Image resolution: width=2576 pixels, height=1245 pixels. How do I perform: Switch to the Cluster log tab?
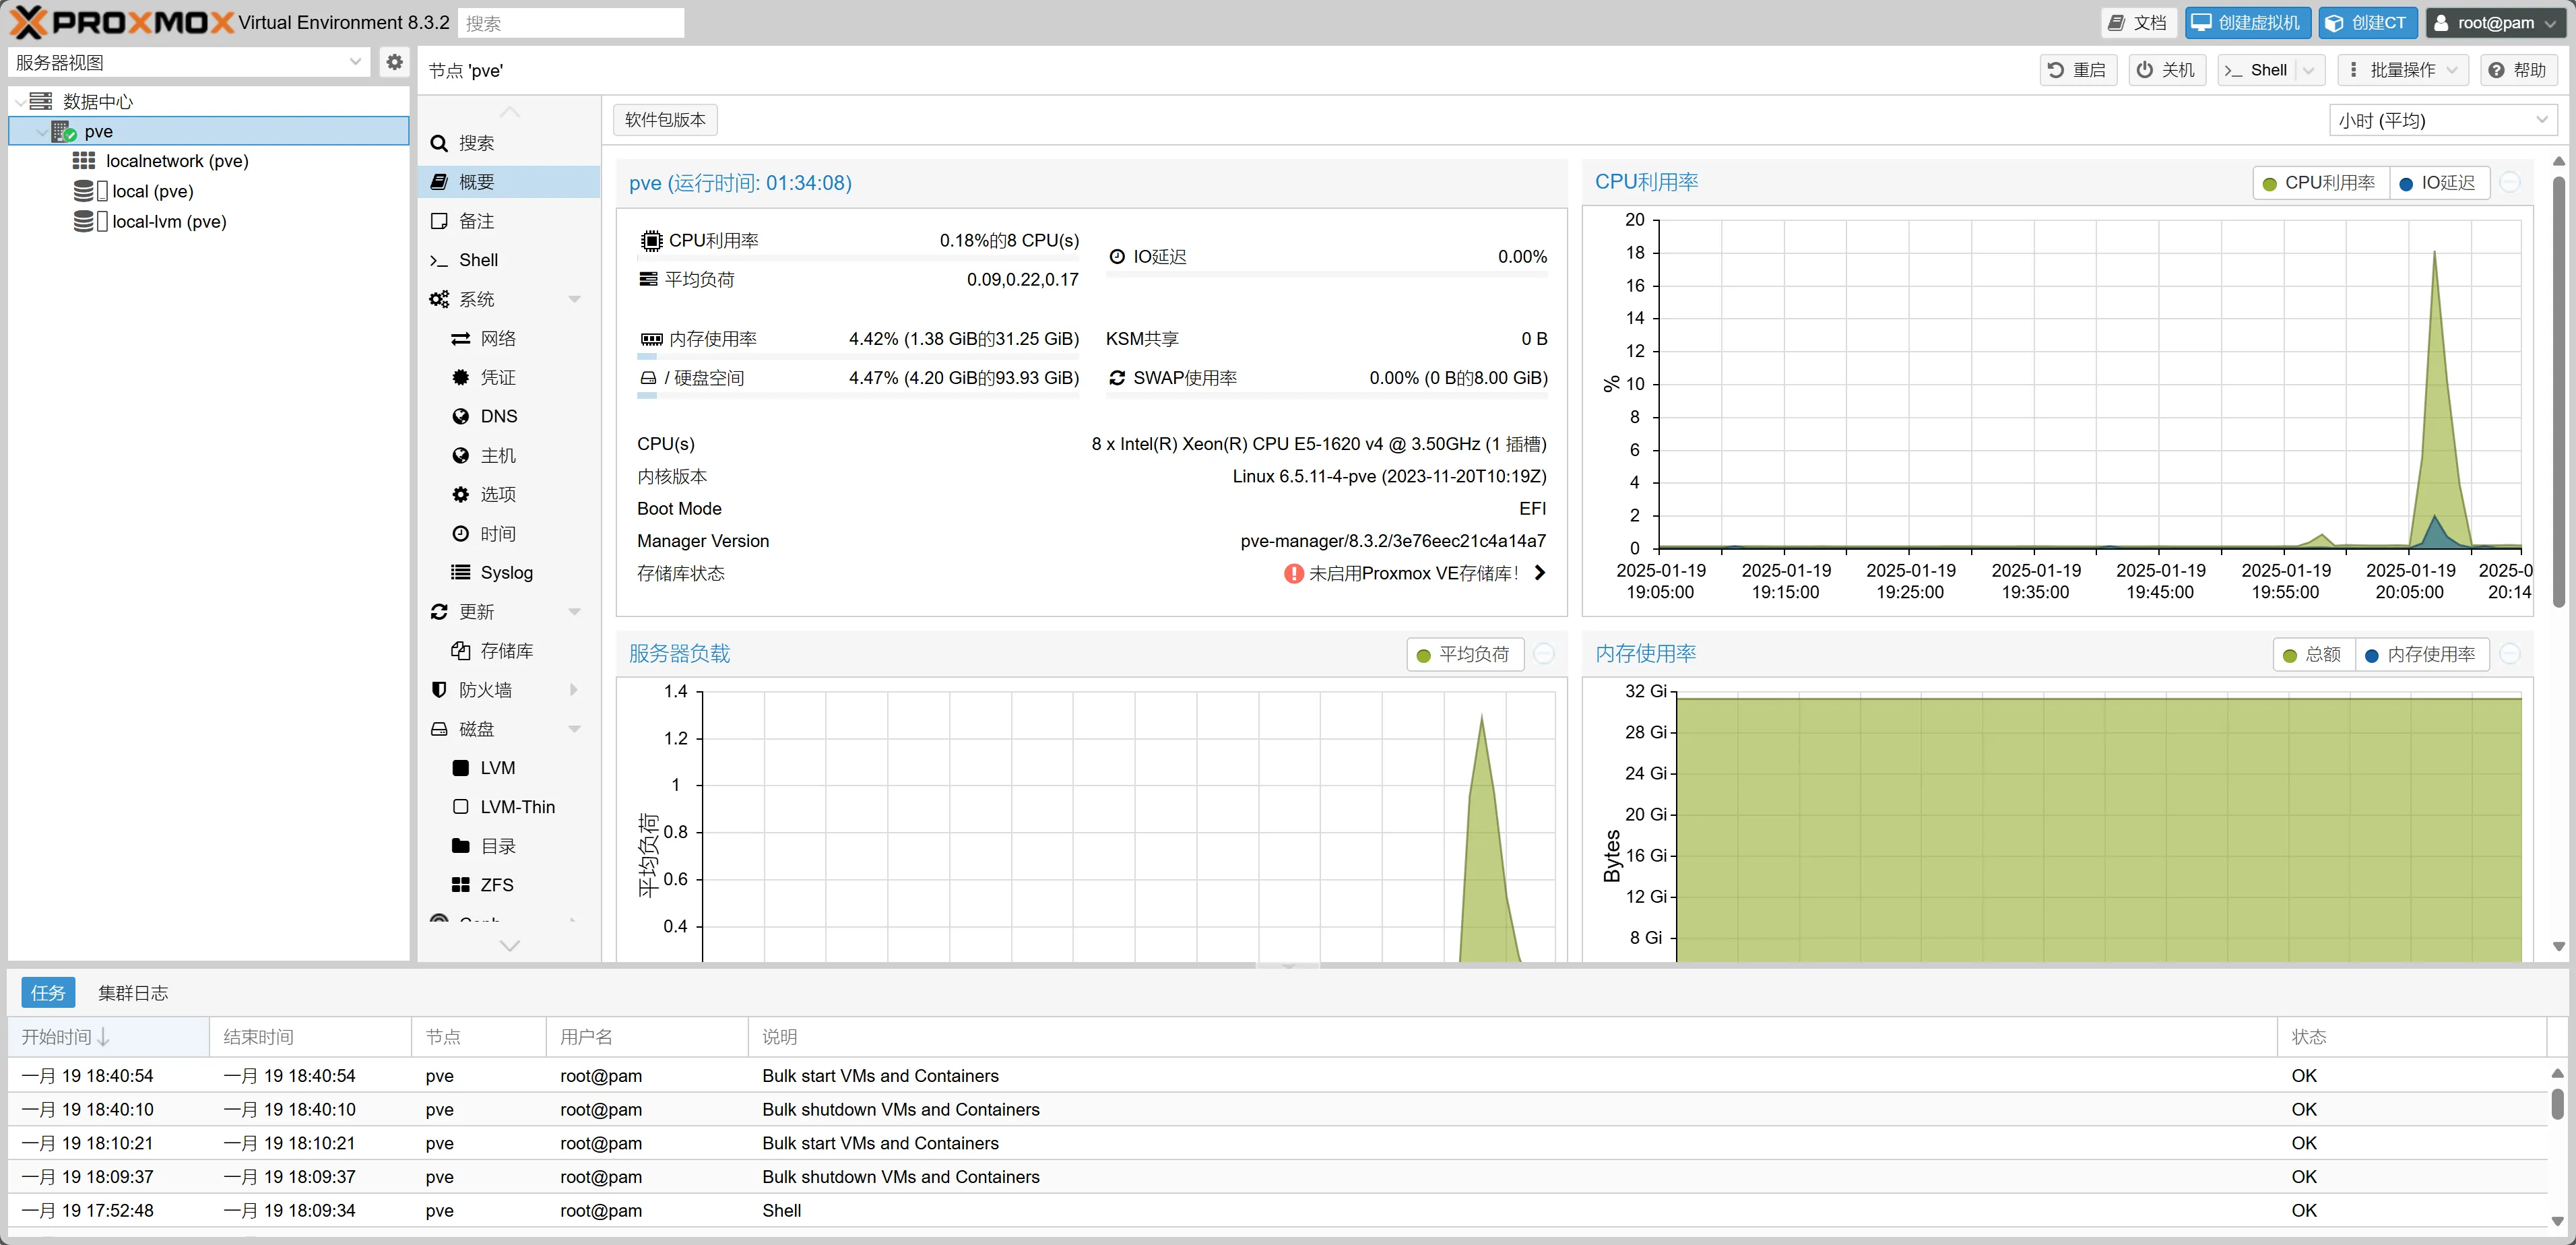133,993
